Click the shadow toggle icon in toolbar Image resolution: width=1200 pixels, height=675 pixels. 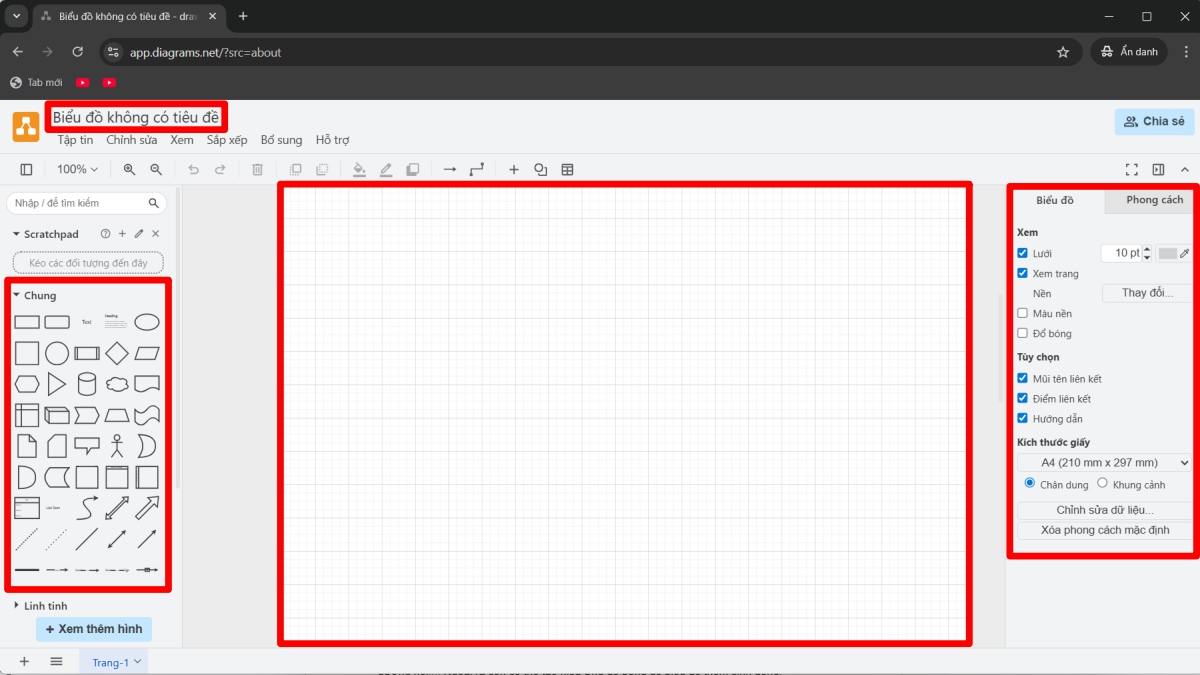(x=412, y=170)
